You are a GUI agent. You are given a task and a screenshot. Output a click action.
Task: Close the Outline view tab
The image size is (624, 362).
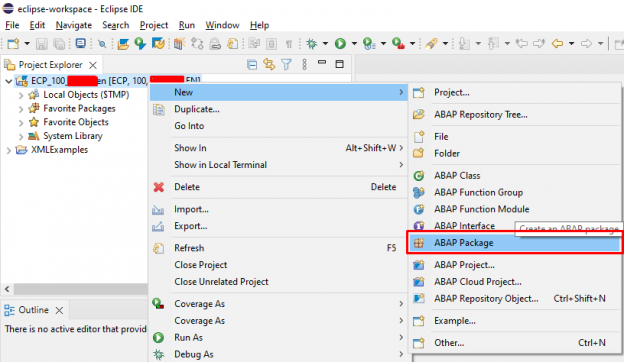(x=59, y=310)
